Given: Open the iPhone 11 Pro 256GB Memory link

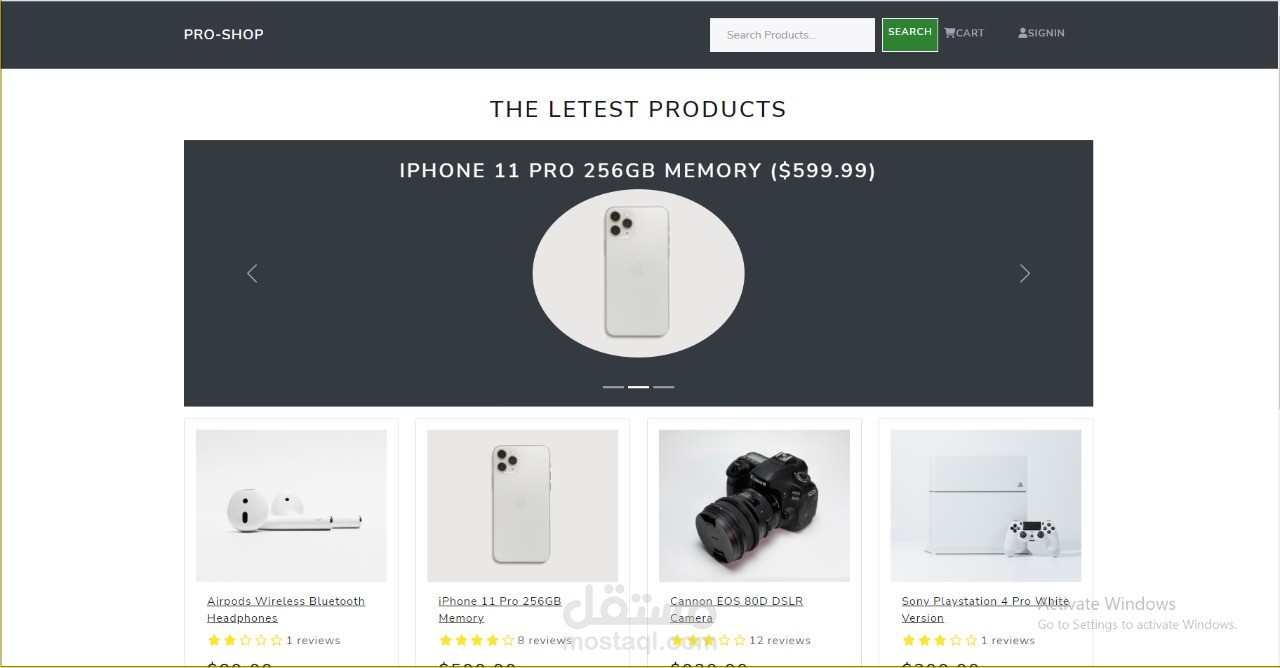Looking at the screenshot, I should click(x=500, y=609).
